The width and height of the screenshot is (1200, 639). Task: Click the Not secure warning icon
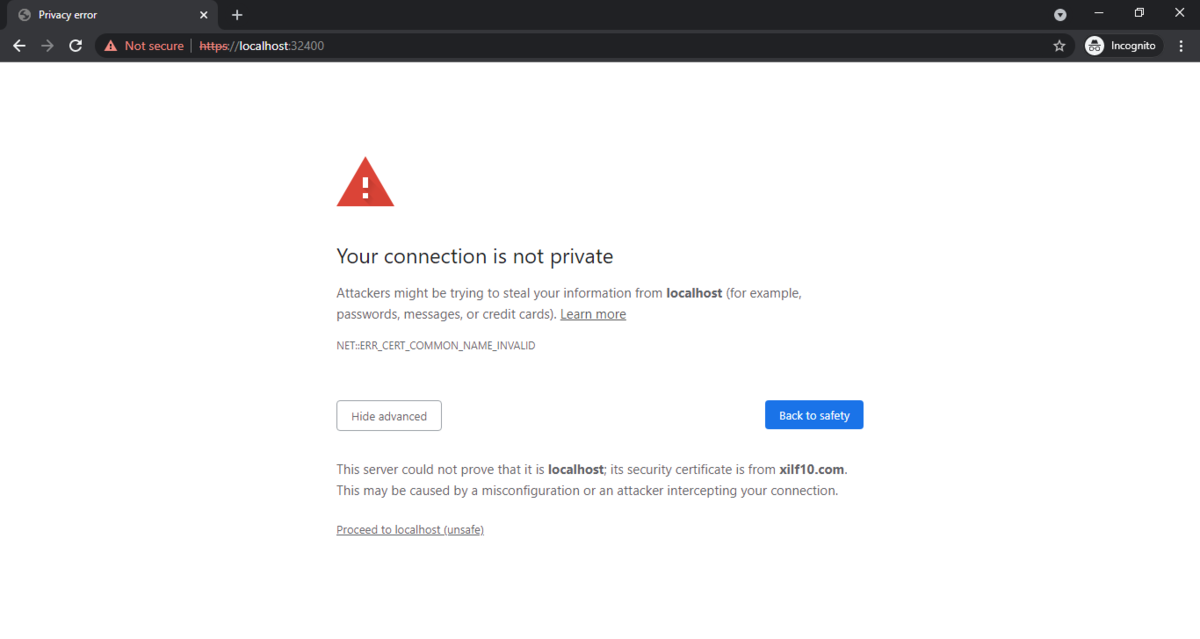coord(111,46)
